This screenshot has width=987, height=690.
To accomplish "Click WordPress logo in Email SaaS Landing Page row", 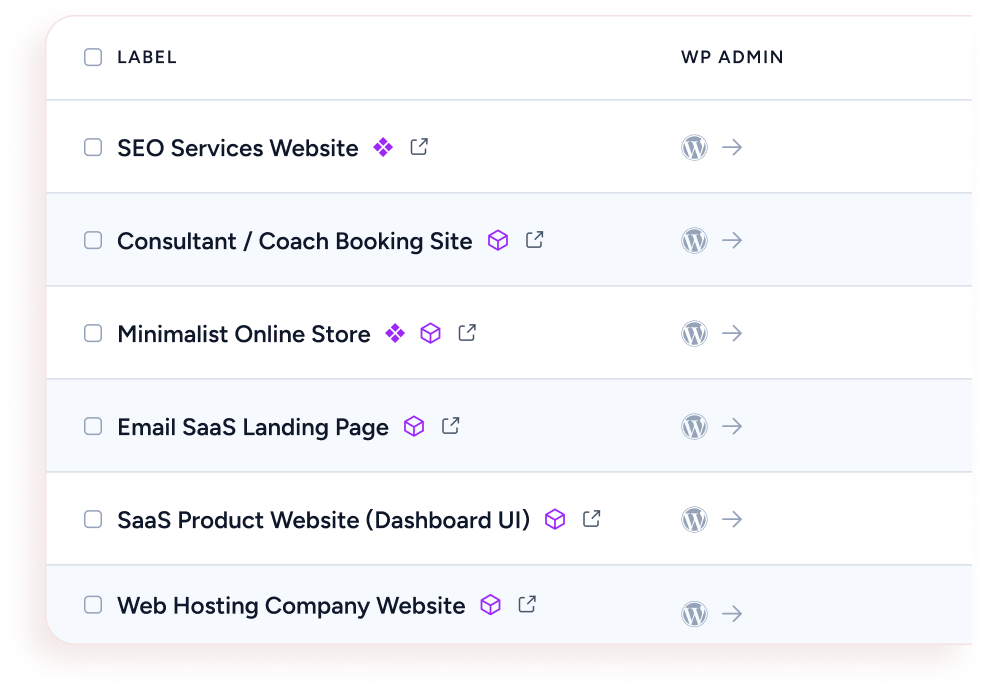I will [694, 427].
